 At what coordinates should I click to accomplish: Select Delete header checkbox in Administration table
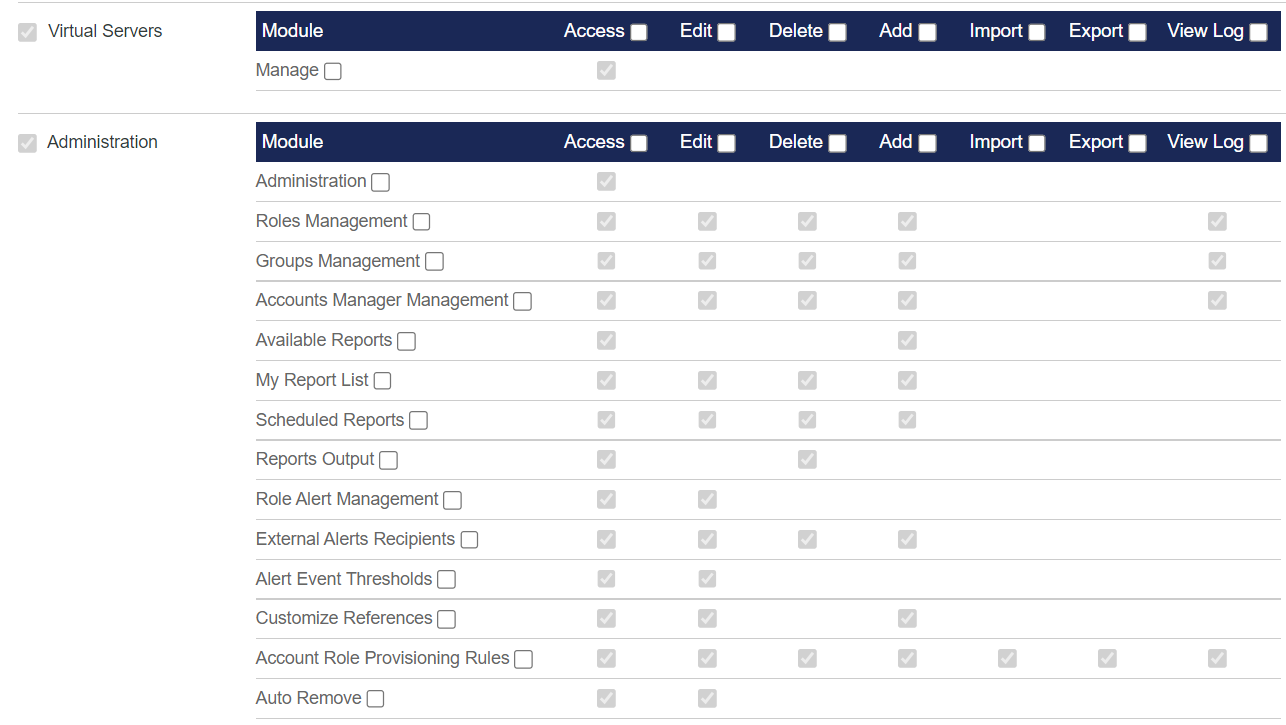[837, 143]
